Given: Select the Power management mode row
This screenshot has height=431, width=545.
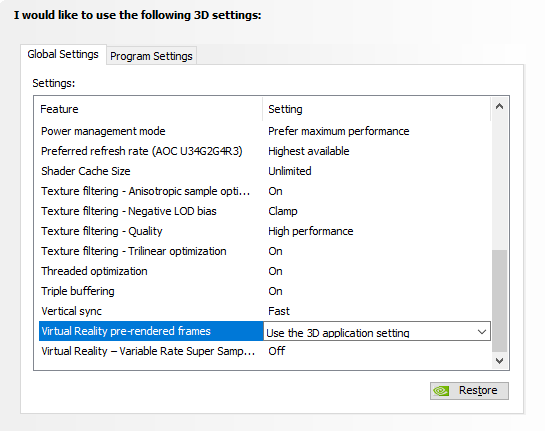Looking at the screenshot, I should coord(265,131).
